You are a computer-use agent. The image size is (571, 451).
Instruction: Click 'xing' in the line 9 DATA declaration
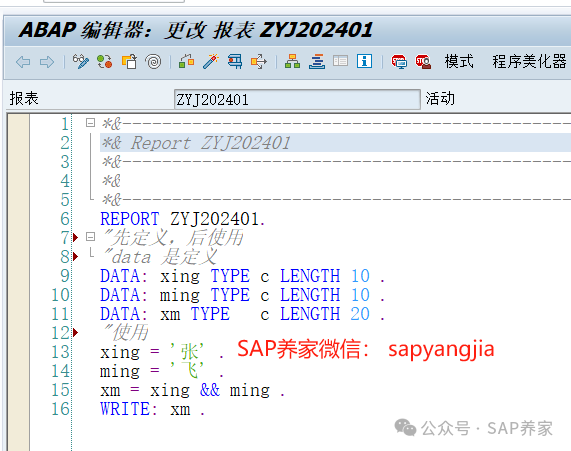(180, 277)
